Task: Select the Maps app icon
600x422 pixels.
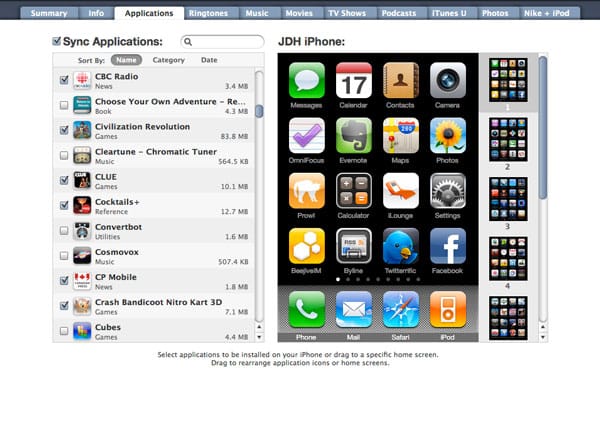Action: pos(401,135)
